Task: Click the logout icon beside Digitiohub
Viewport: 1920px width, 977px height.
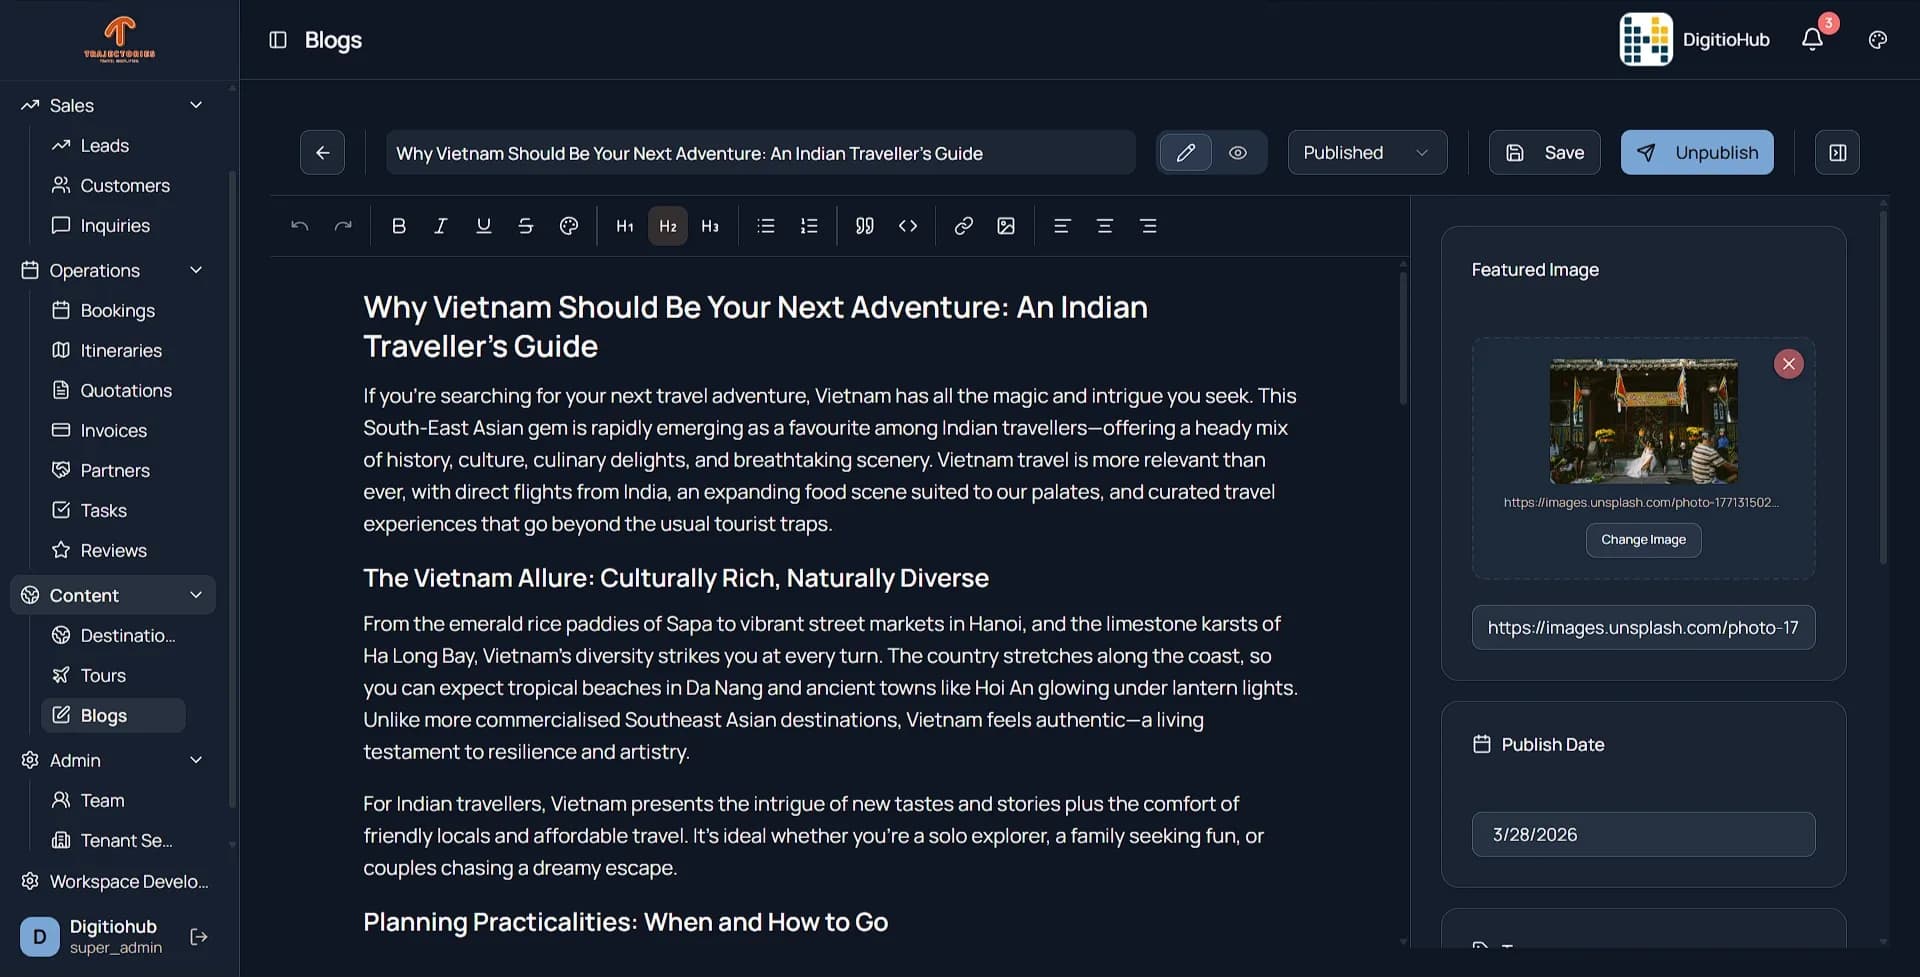Action: pyautogui.click(x=199, y=937)
